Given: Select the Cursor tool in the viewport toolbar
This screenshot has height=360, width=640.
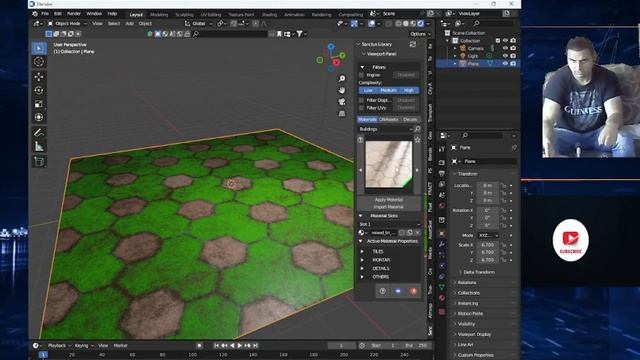Looking at the screenshot, I should click(39, 62).
